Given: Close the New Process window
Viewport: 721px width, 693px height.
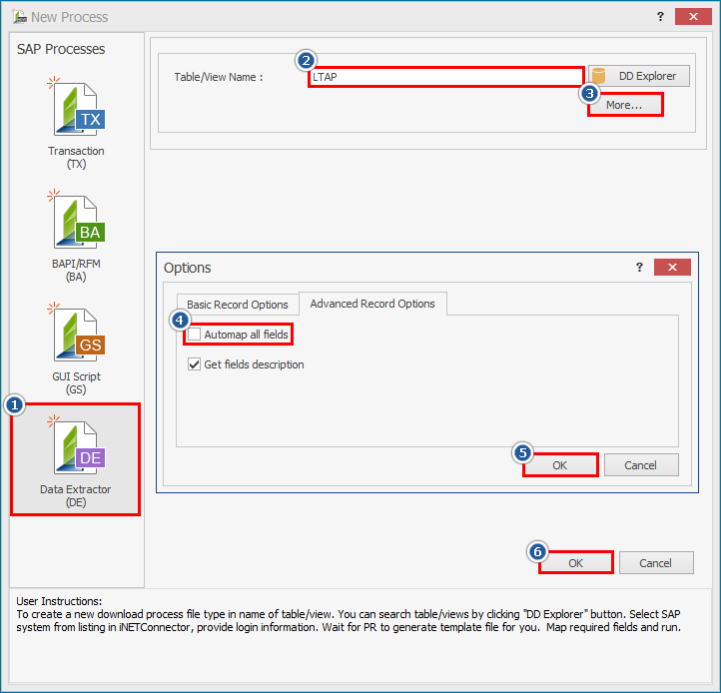Looking at the screenshot, I should pos(693,17).
